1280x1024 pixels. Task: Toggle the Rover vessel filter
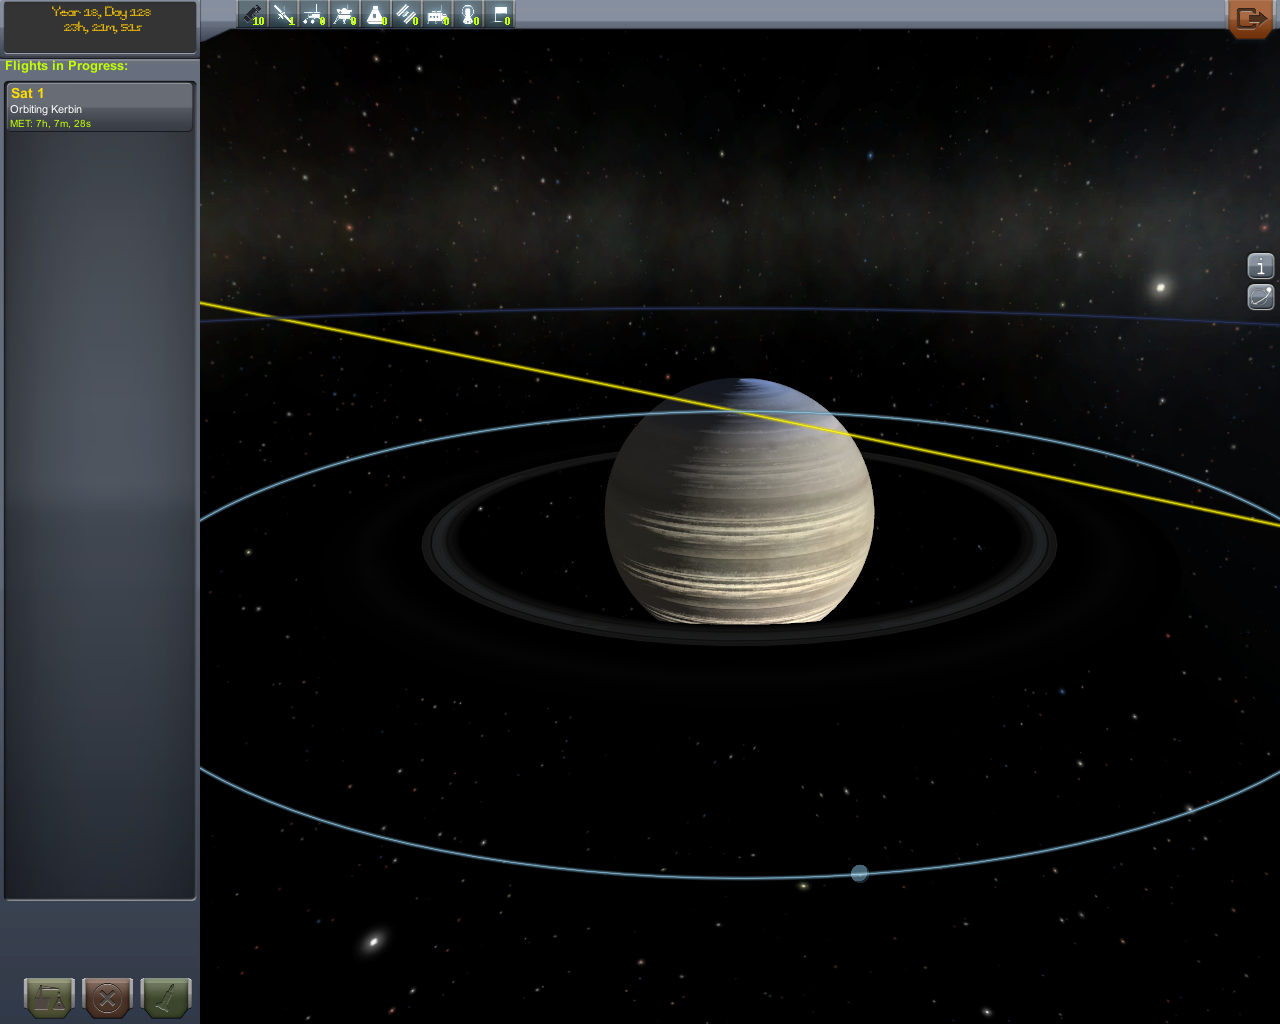click(314, 15)
